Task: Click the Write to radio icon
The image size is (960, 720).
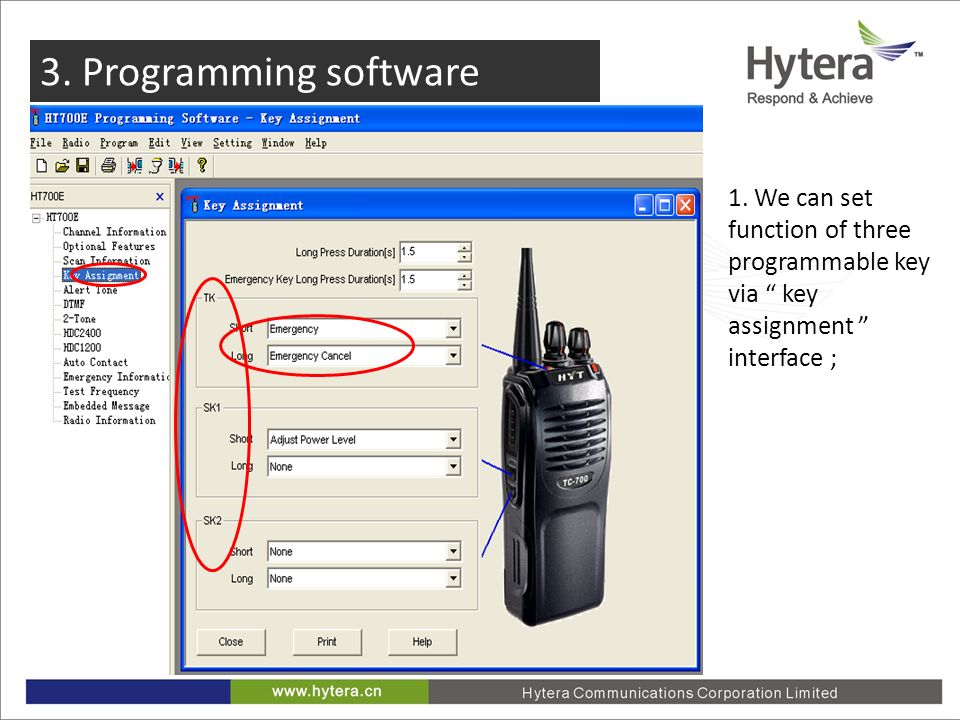Action: [176, 165]
